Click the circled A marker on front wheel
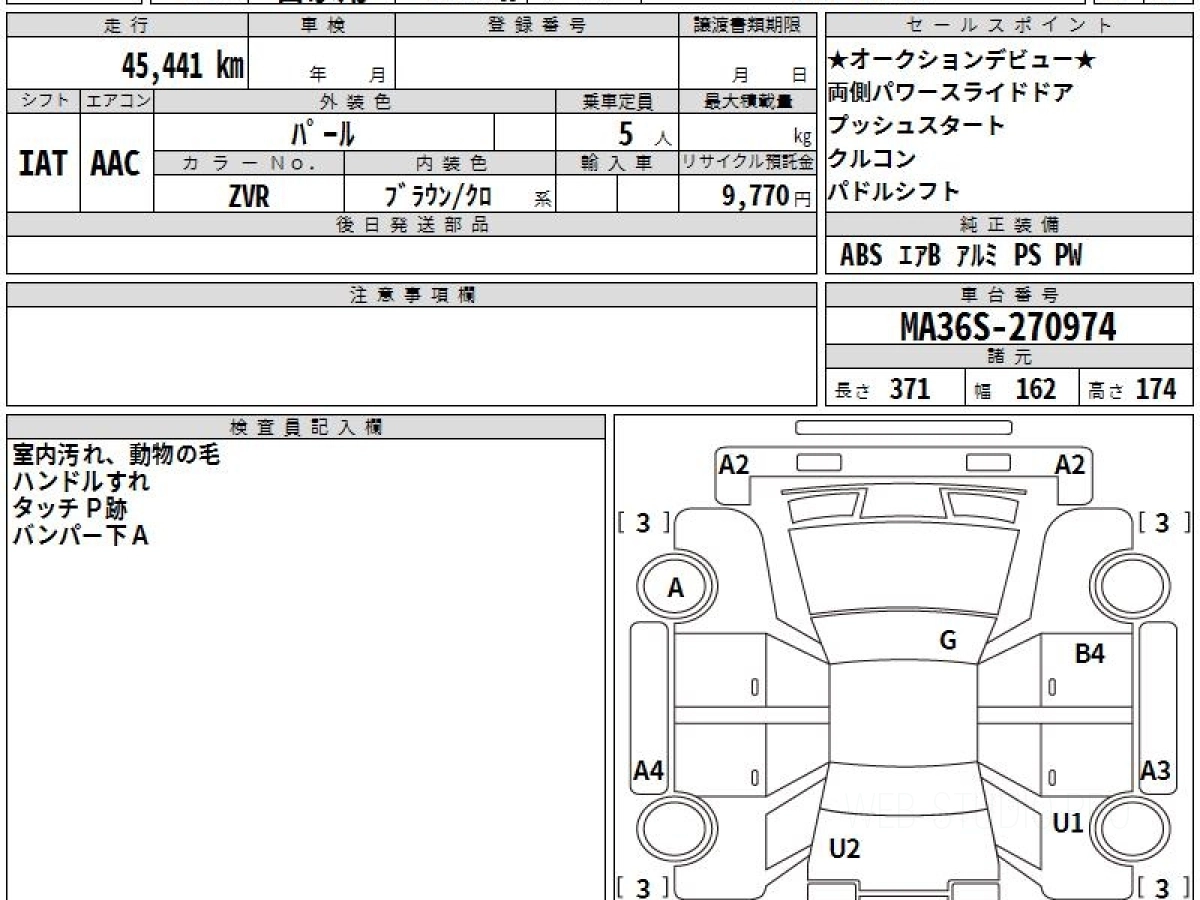 [676, 589]
